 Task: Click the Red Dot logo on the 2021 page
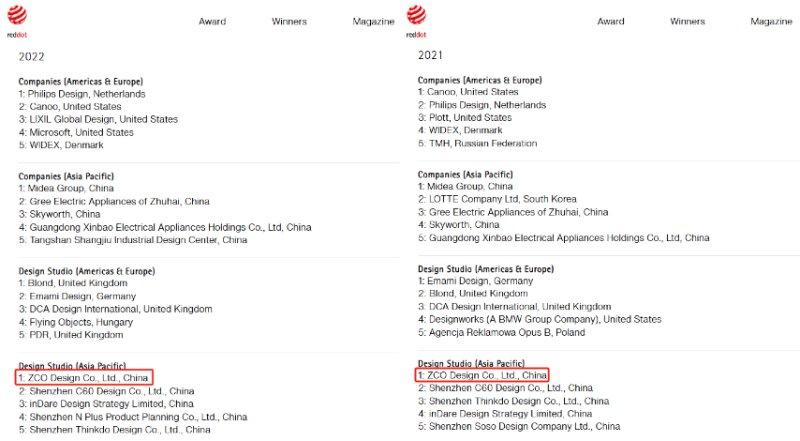pyautogui.click(x=416, y=21)
